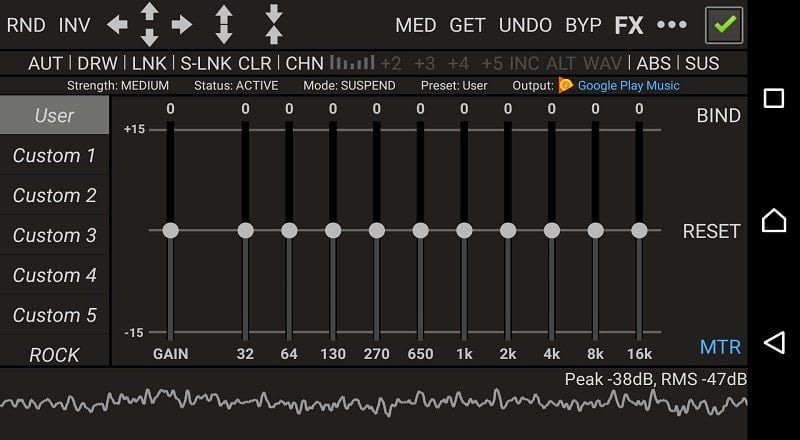Toggle the INC option
The height and width of the screenshot is (440, 800).
coord(524,63)
